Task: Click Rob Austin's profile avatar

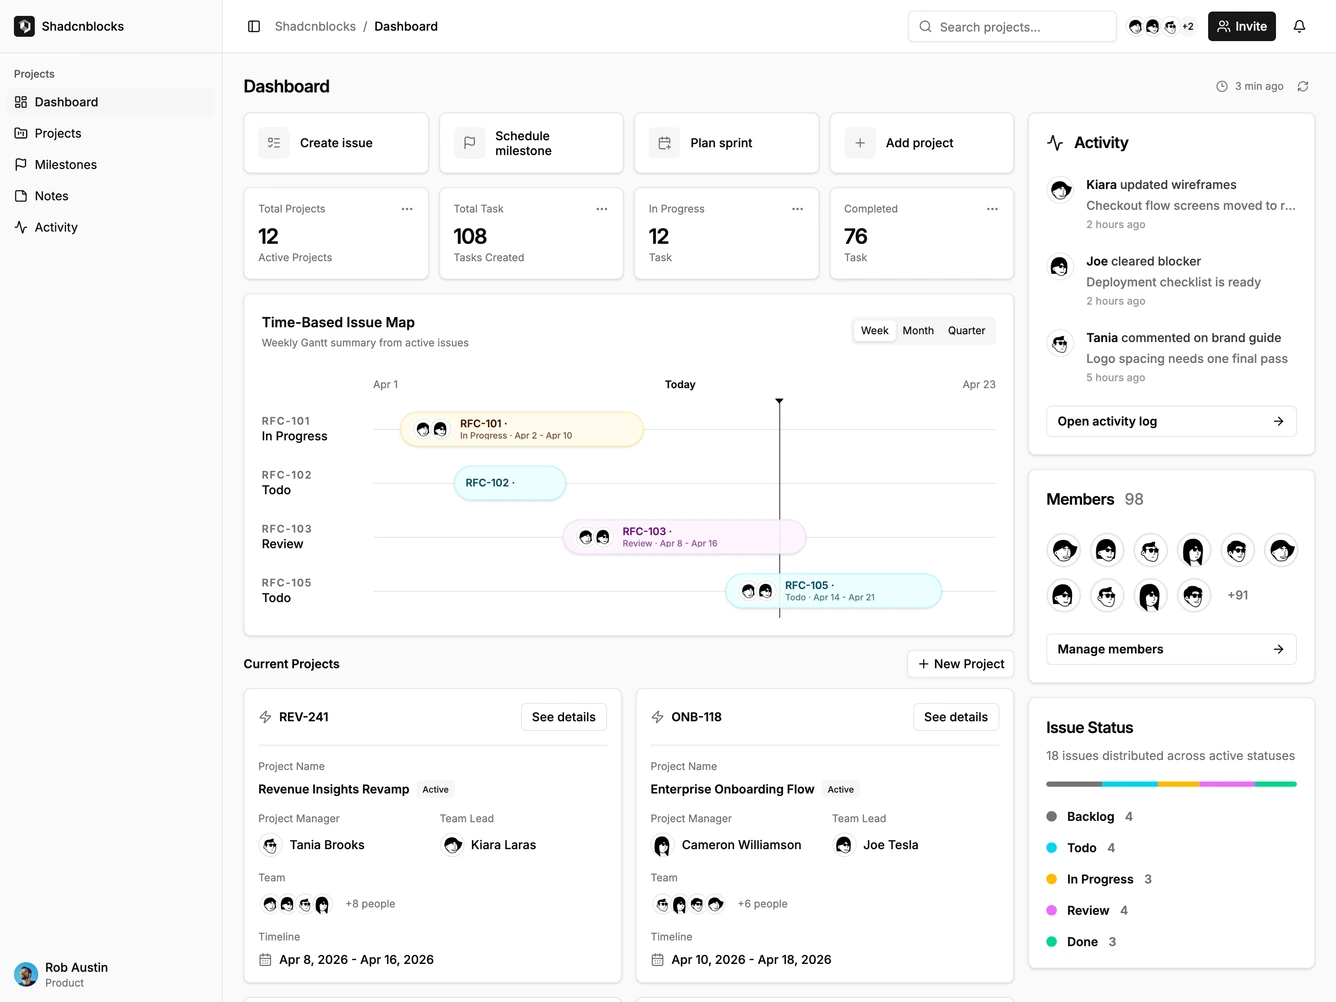Action: point(26,974)
